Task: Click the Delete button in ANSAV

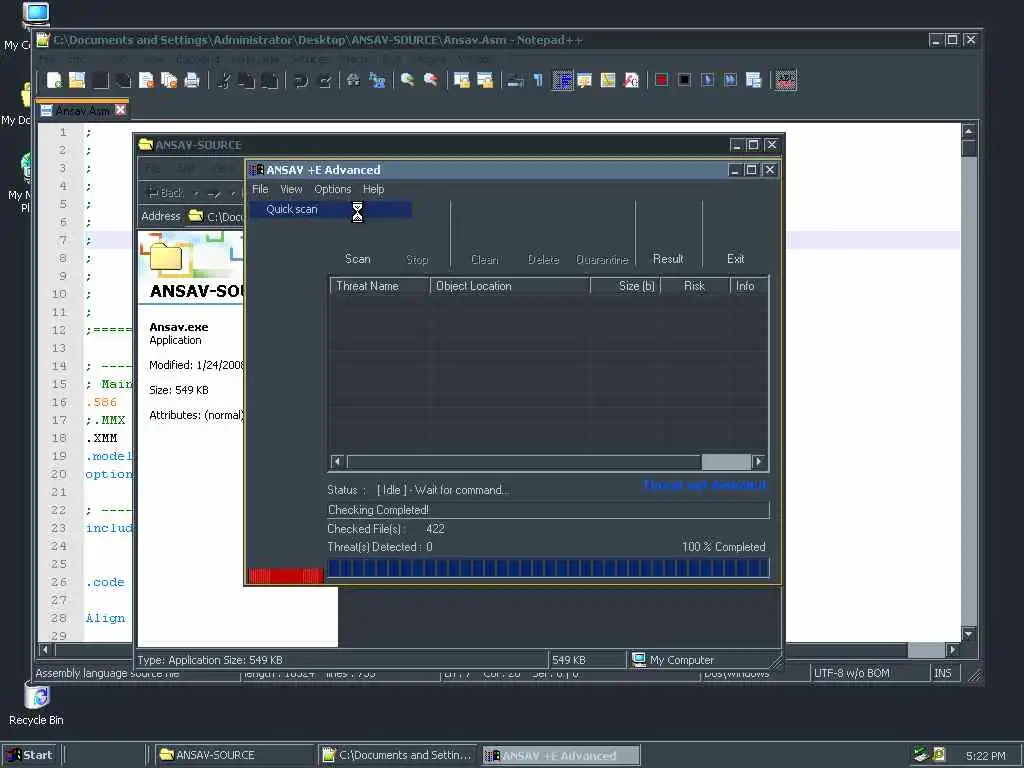Action: click(x=543, y=259)
